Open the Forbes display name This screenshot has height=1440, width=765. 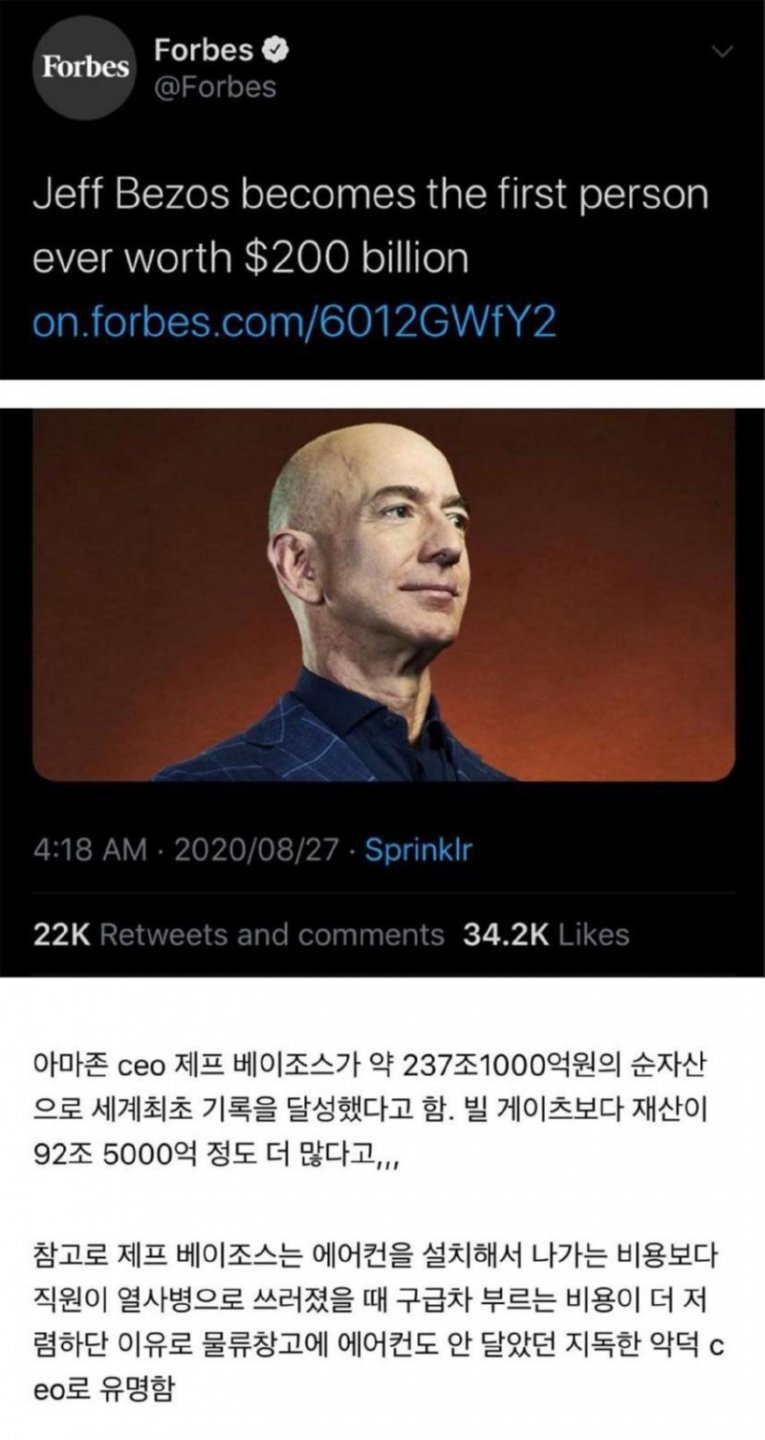(x=204, y=50)
